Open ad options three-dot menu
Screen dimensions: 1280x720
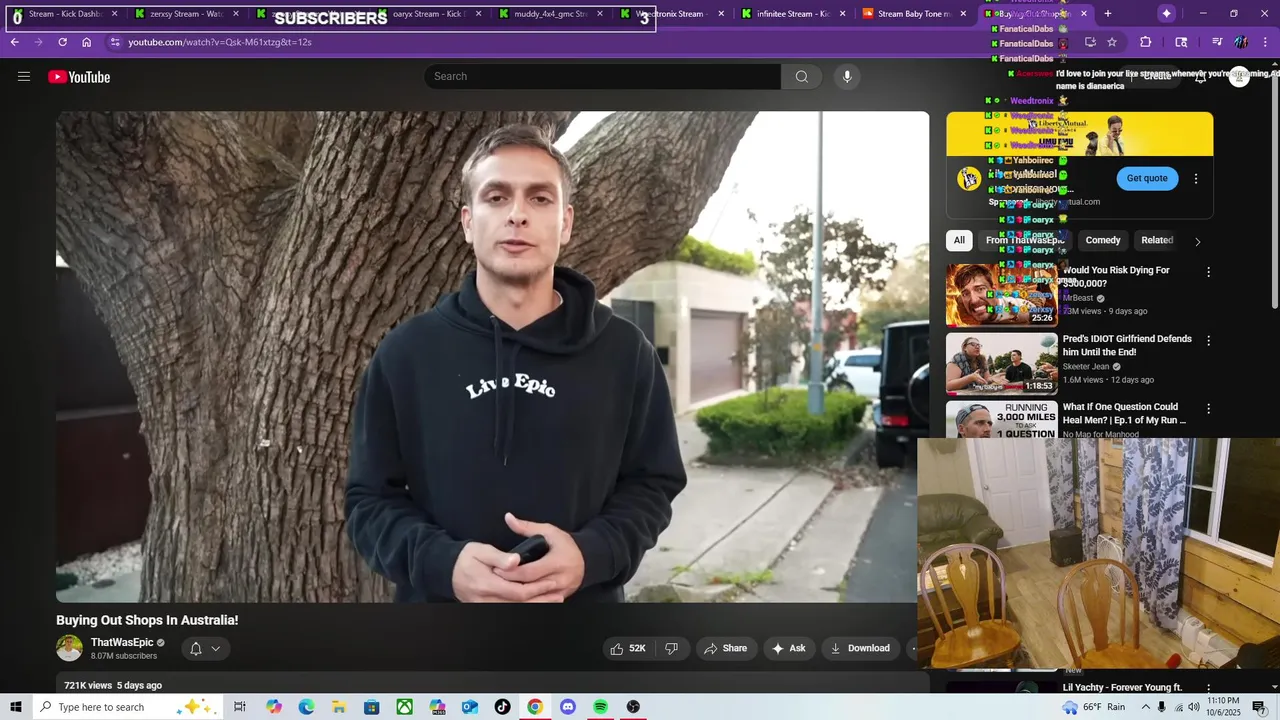coord(1195,179)
